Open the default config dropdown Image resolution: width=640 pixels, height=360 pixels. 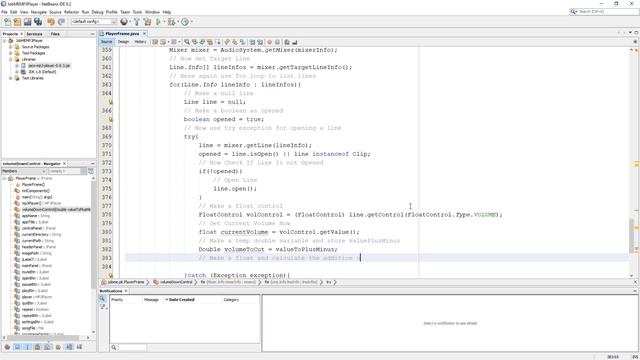(x=94, y=22)
